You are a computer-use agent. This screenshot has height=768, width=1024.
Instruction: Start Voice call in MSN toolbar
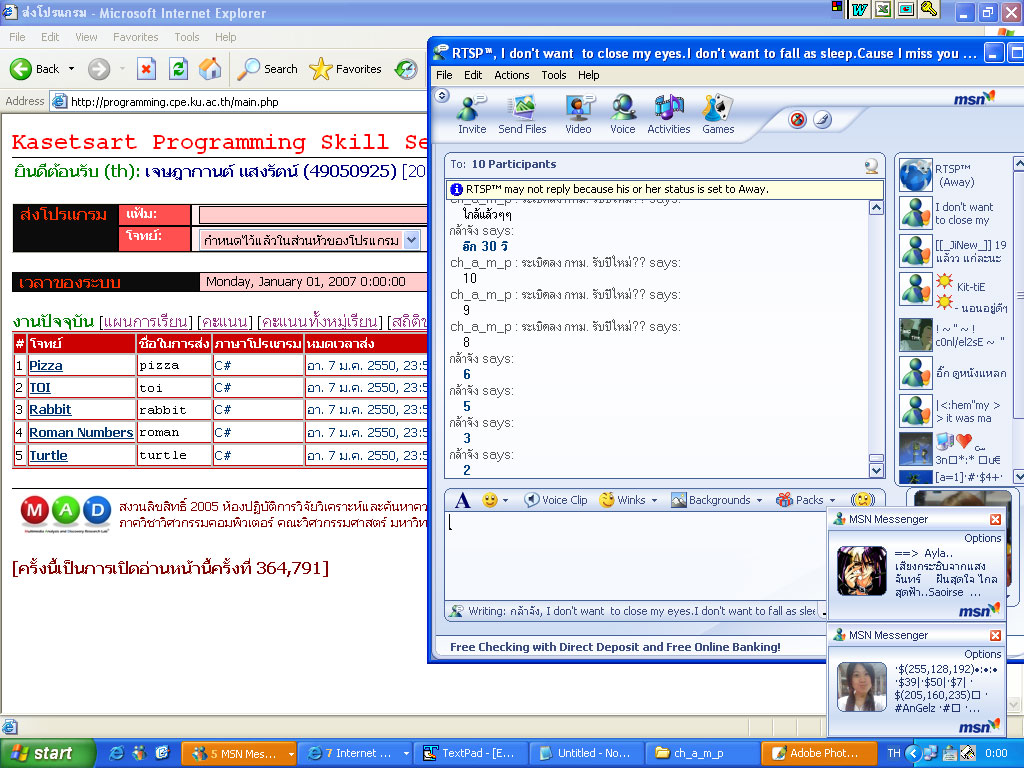(623, 114)
